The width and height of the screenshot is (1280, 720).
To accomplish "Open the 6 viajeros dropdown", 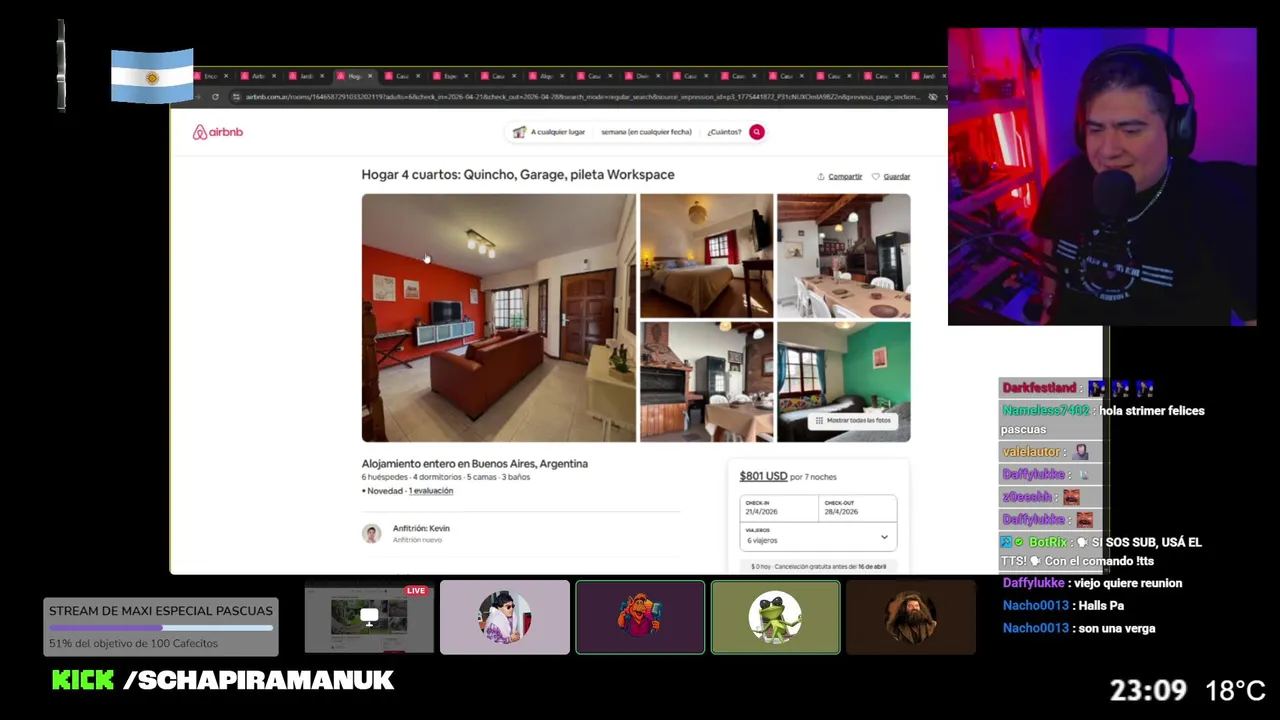I will [818, 536].
